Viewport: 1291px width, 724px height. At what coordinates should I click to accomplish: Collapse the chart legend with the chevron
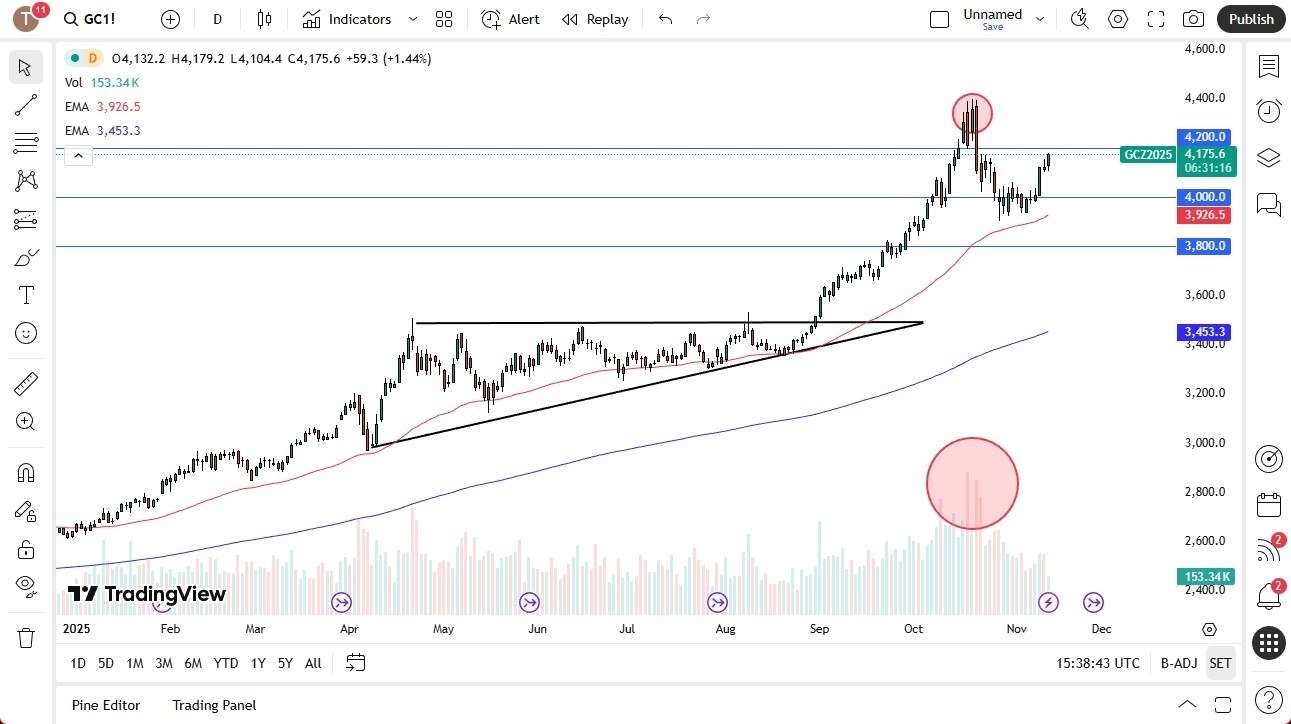point(78,155)
